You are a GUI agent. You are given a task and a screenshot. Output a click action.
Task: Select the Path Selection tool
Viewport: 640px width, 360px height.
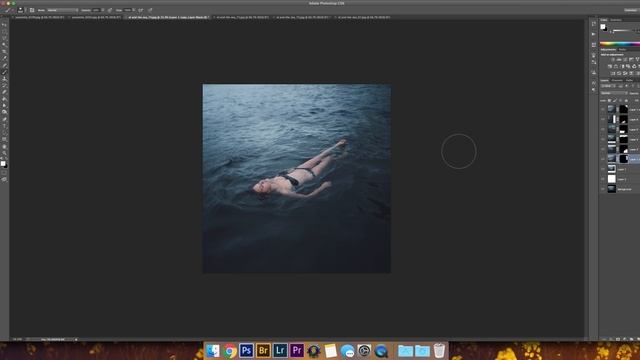point(4,133)
